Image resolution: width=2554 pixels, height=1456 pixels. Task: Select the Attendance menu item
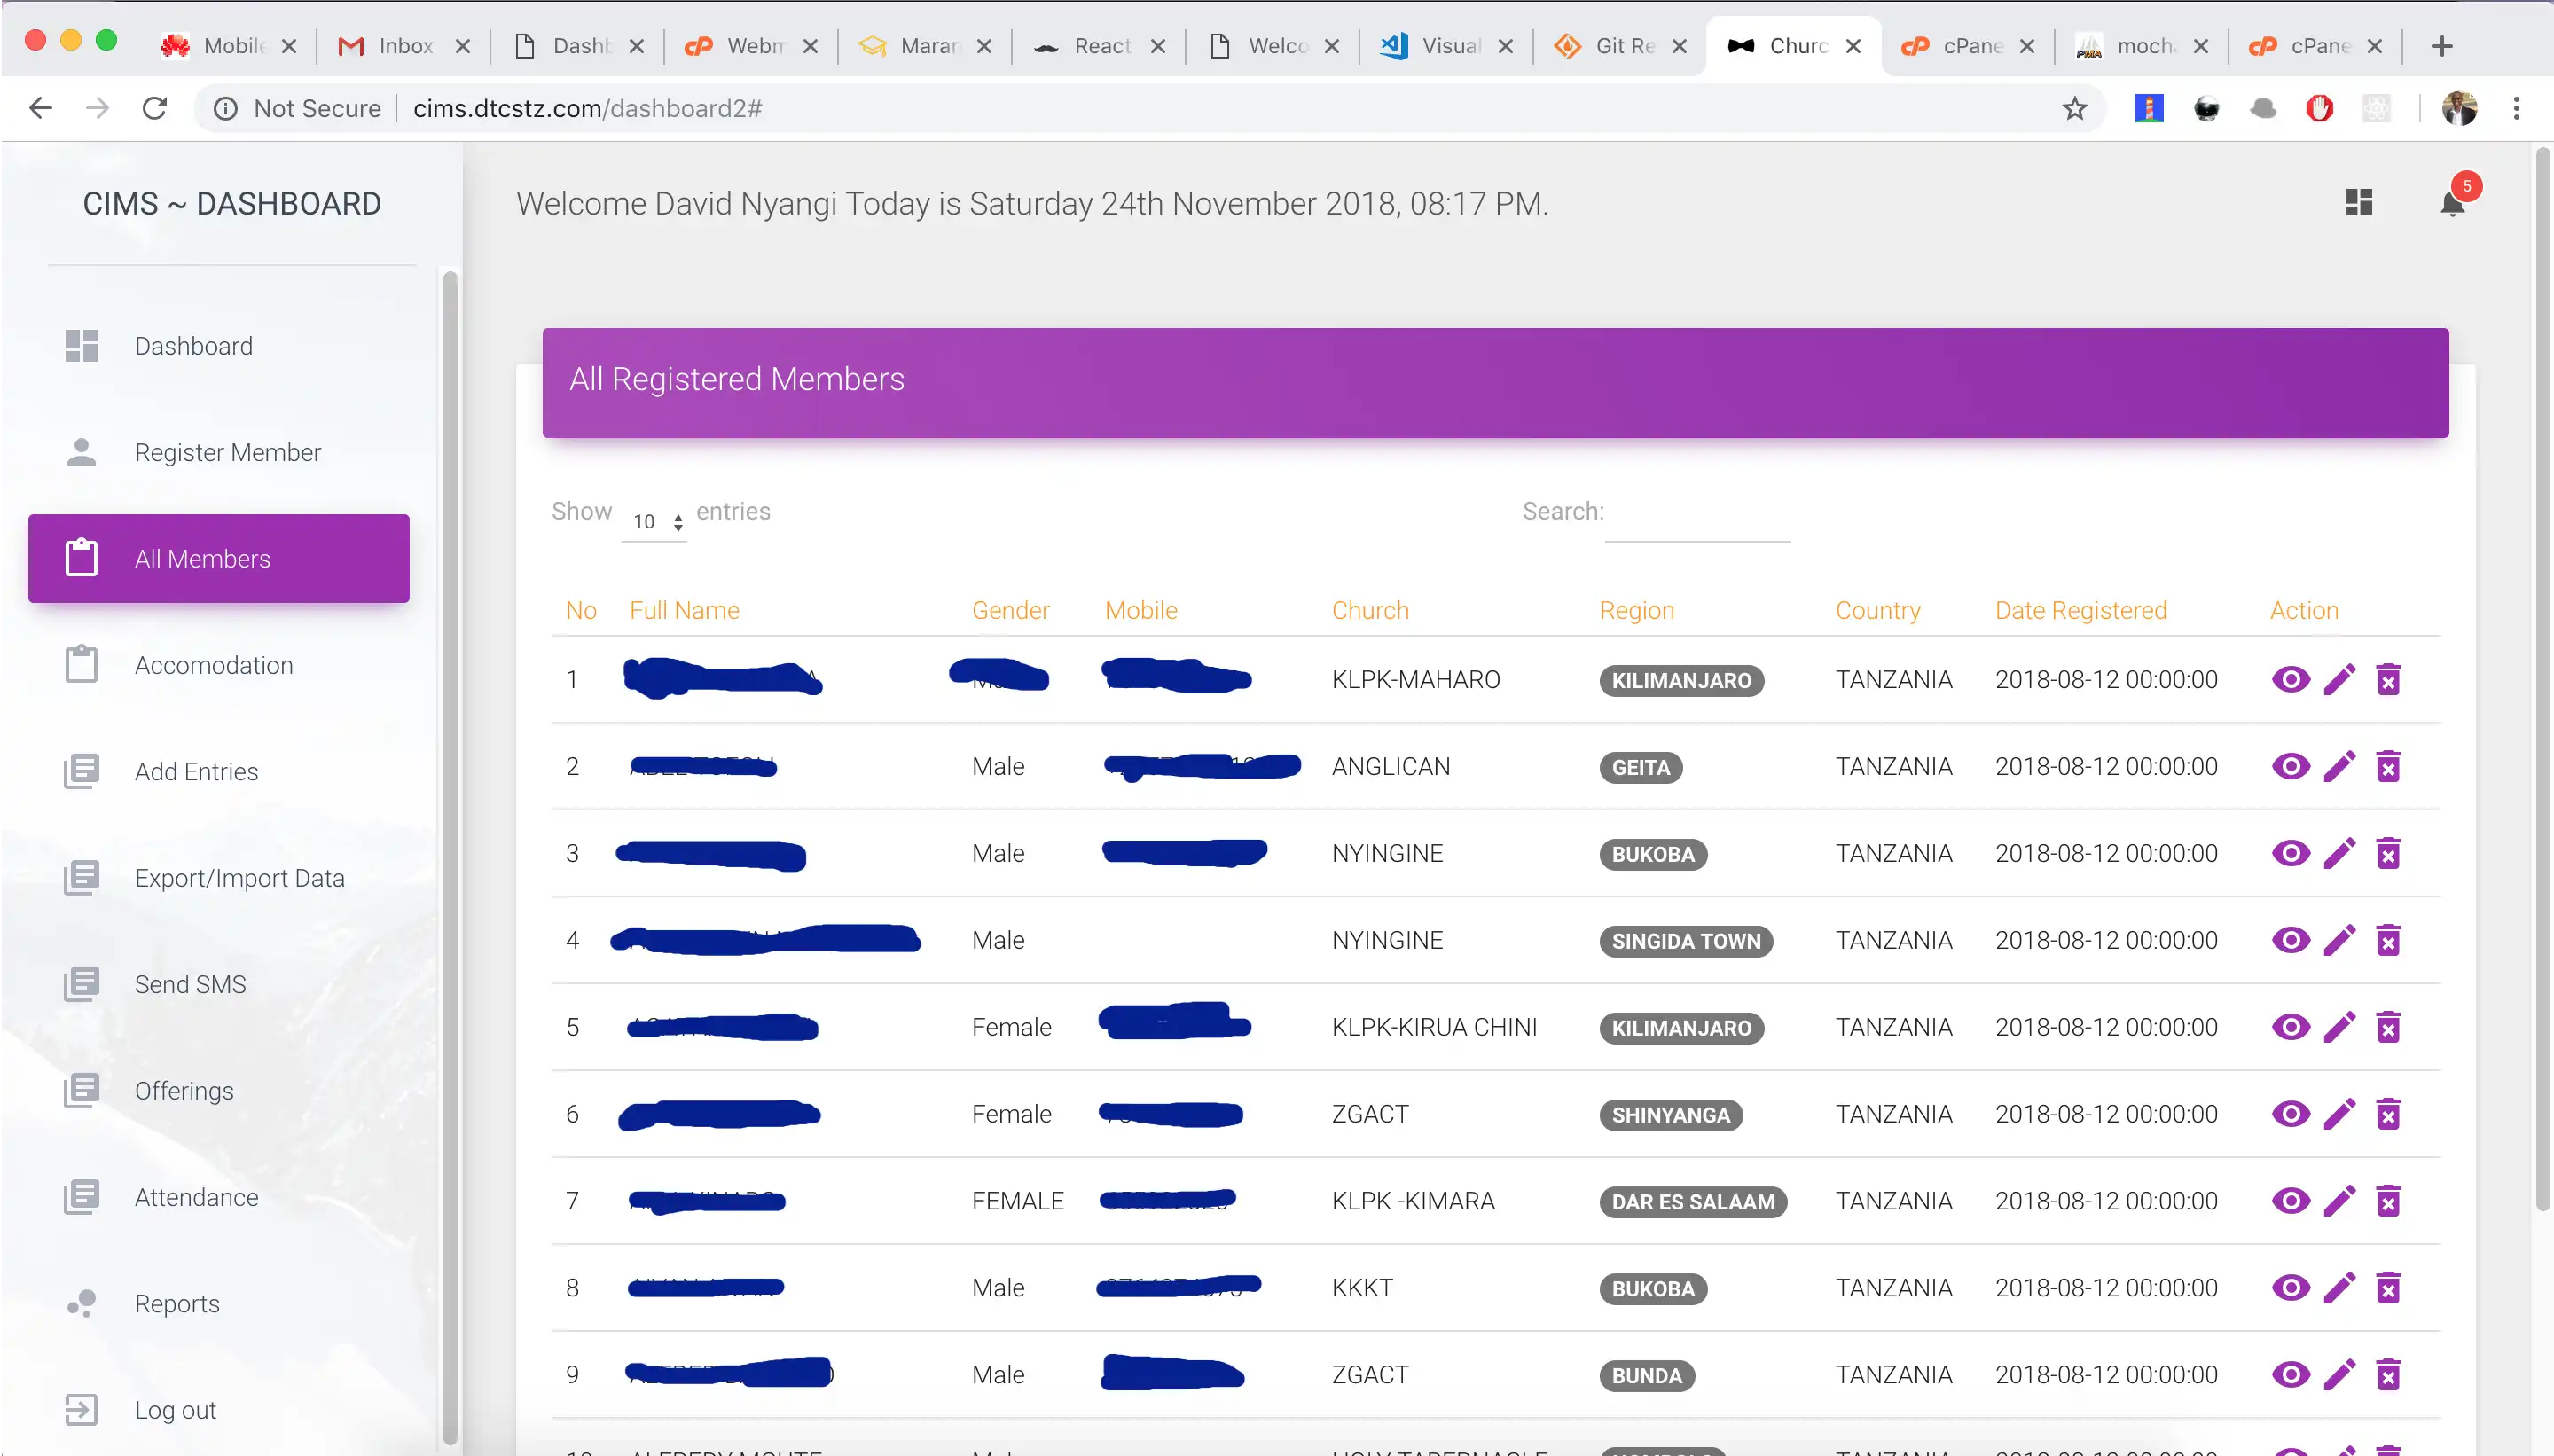(197, 1196)
